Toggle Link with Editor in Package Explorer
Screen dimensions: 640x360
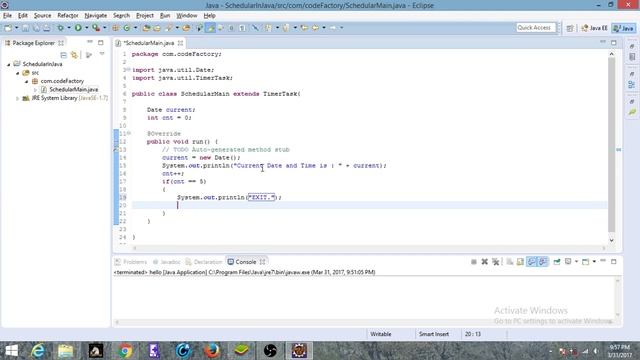pos(74,55)
